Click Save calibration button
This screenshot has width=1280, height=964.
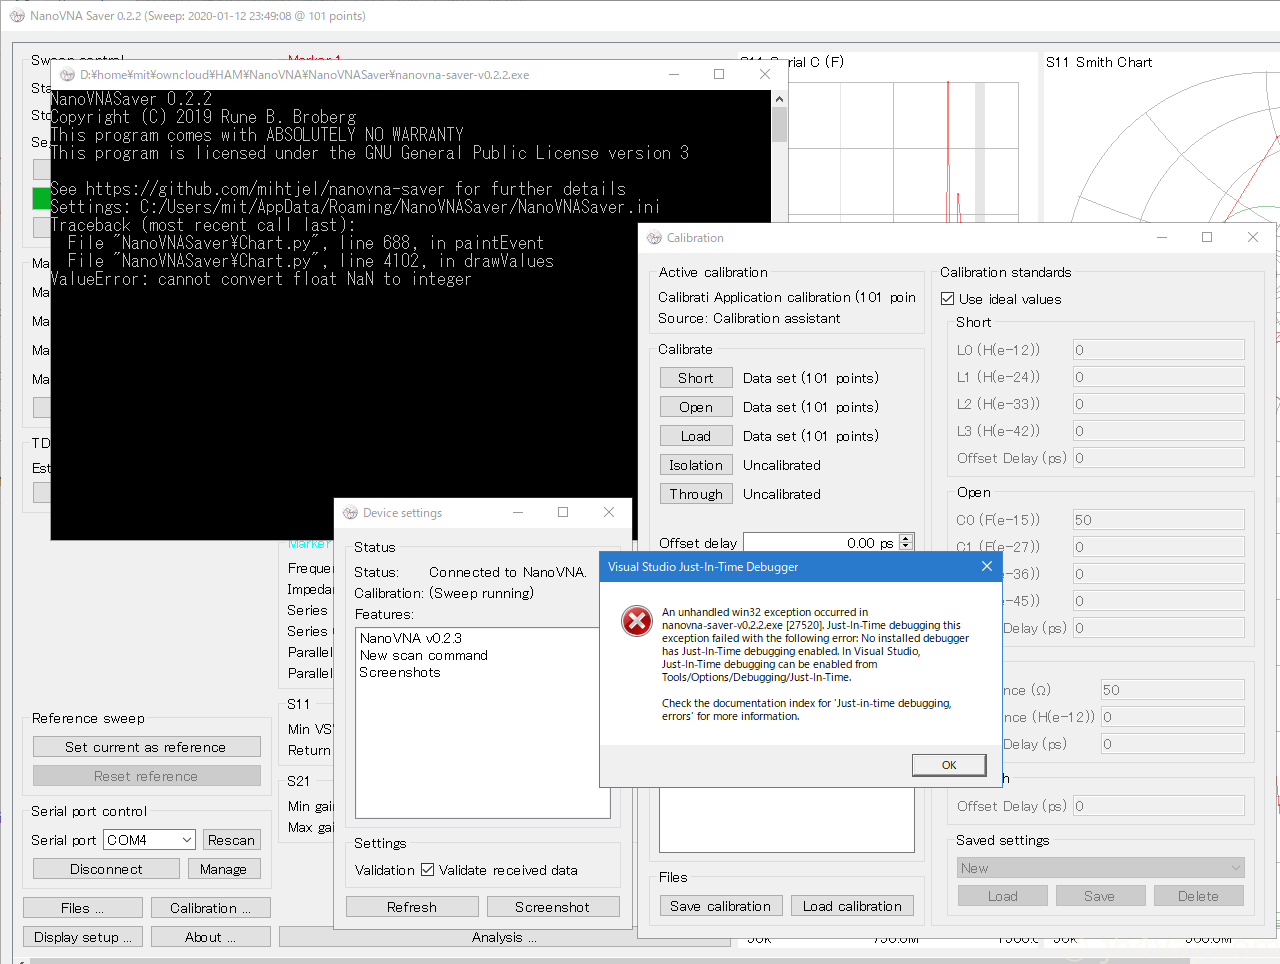click(720, 906)
